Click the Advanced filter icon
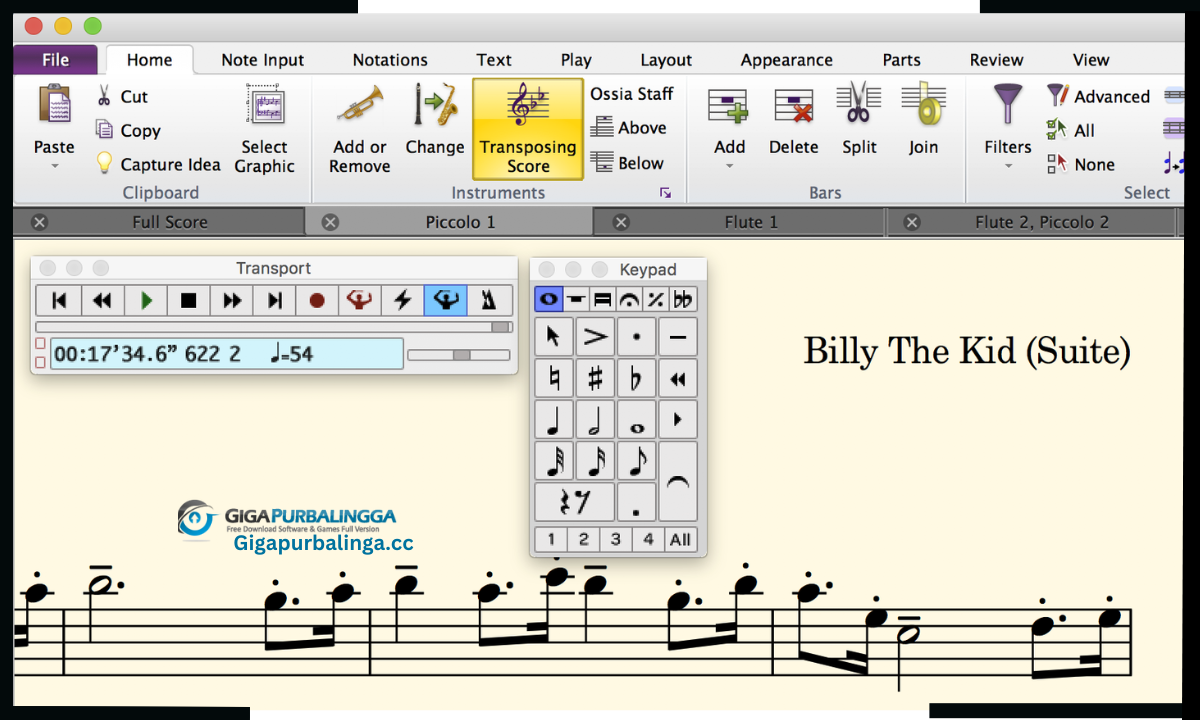Image resolution: width=1200 pixels, height=720 pixels. click(1057, 96)
